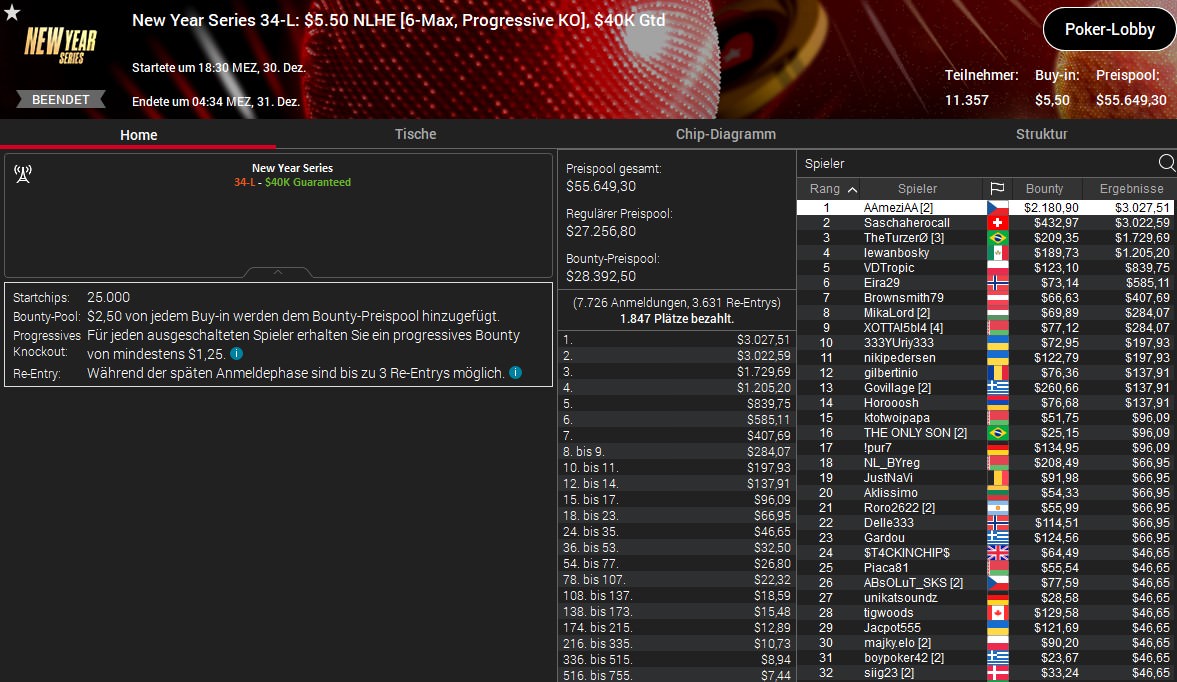Viewport: 1177px width, 682px height.
Task: Open the Chip-Diagramm tab
Action: pyautogui.click(x=725, y=134)
